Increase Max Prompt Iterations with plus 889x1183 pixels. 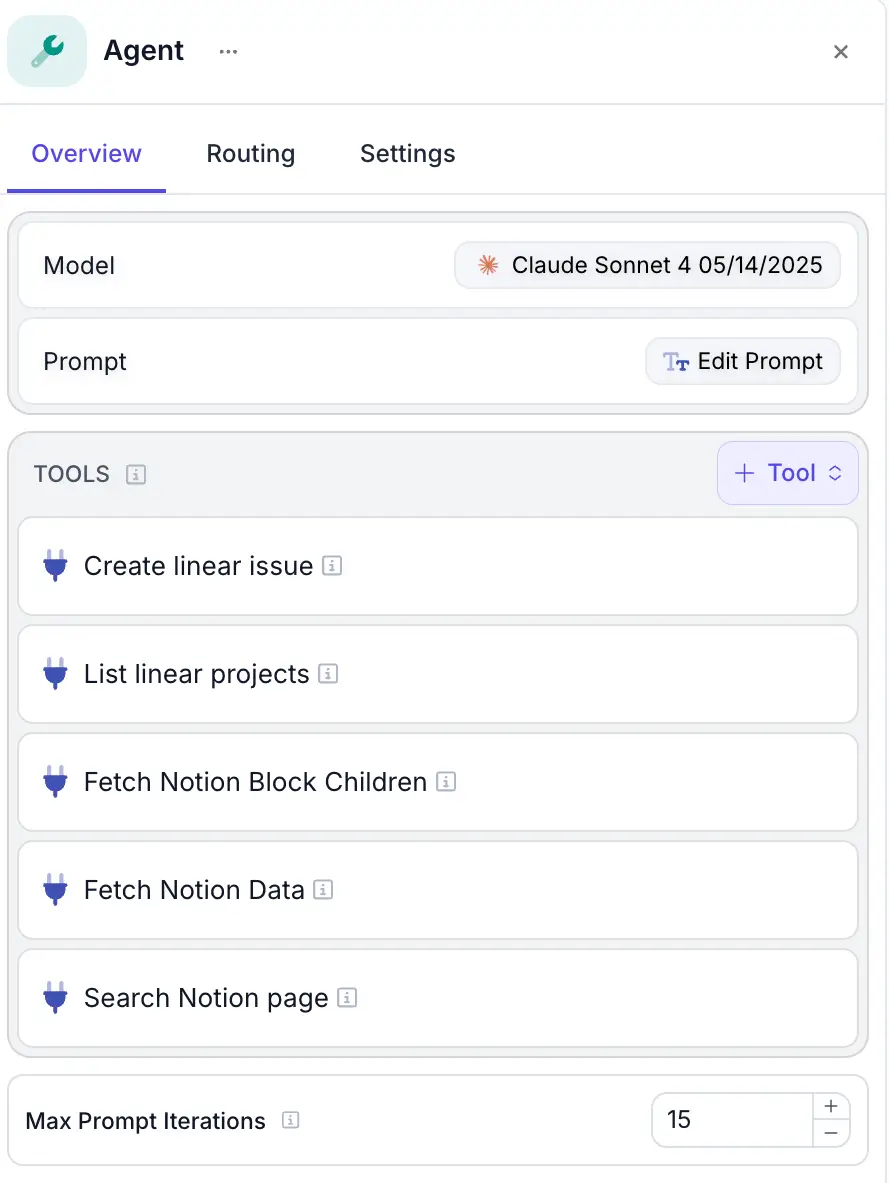[x=831, y=1107]
